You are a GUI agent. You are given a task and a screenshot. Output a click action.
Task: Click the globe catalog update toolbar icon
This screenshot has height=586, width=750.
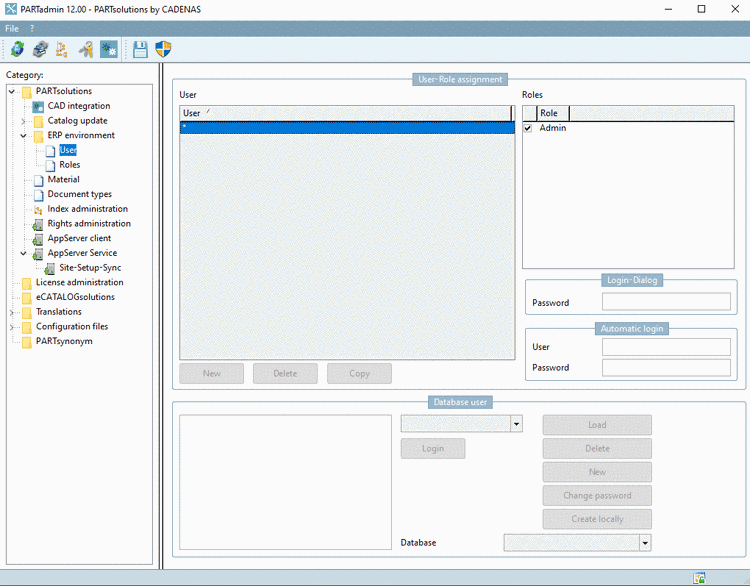point(17,49)
